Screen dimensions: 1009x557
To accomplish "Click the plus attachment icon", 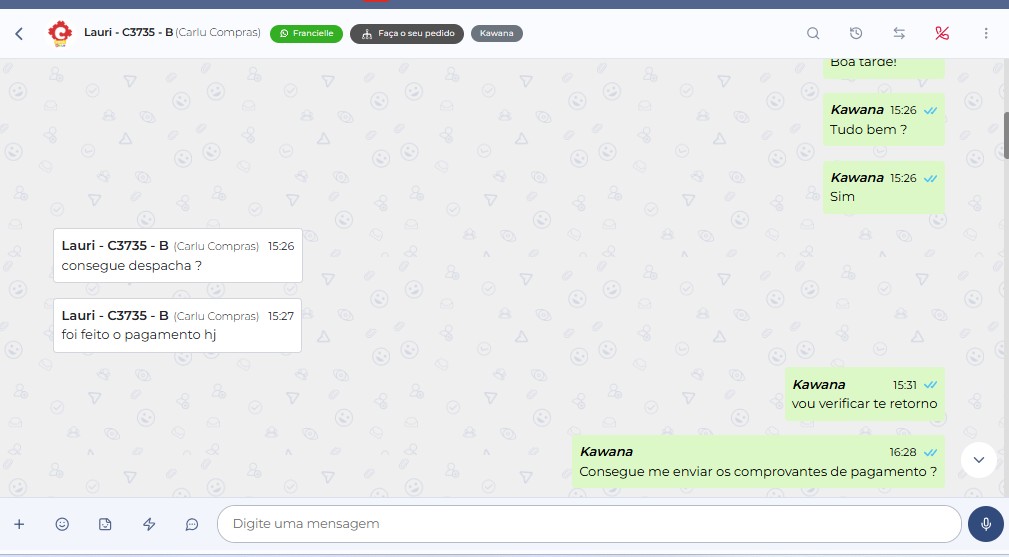I will (x=19, y=524).
